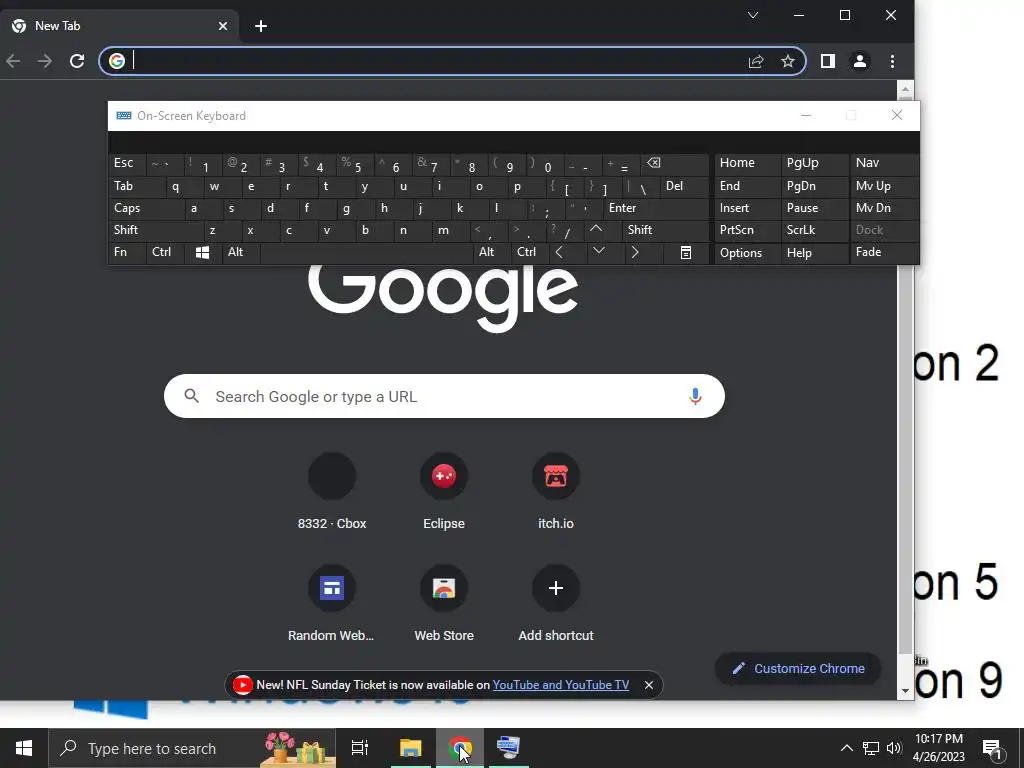
Task: Reload the page with the refresh icon
Action: click(77, 61)
